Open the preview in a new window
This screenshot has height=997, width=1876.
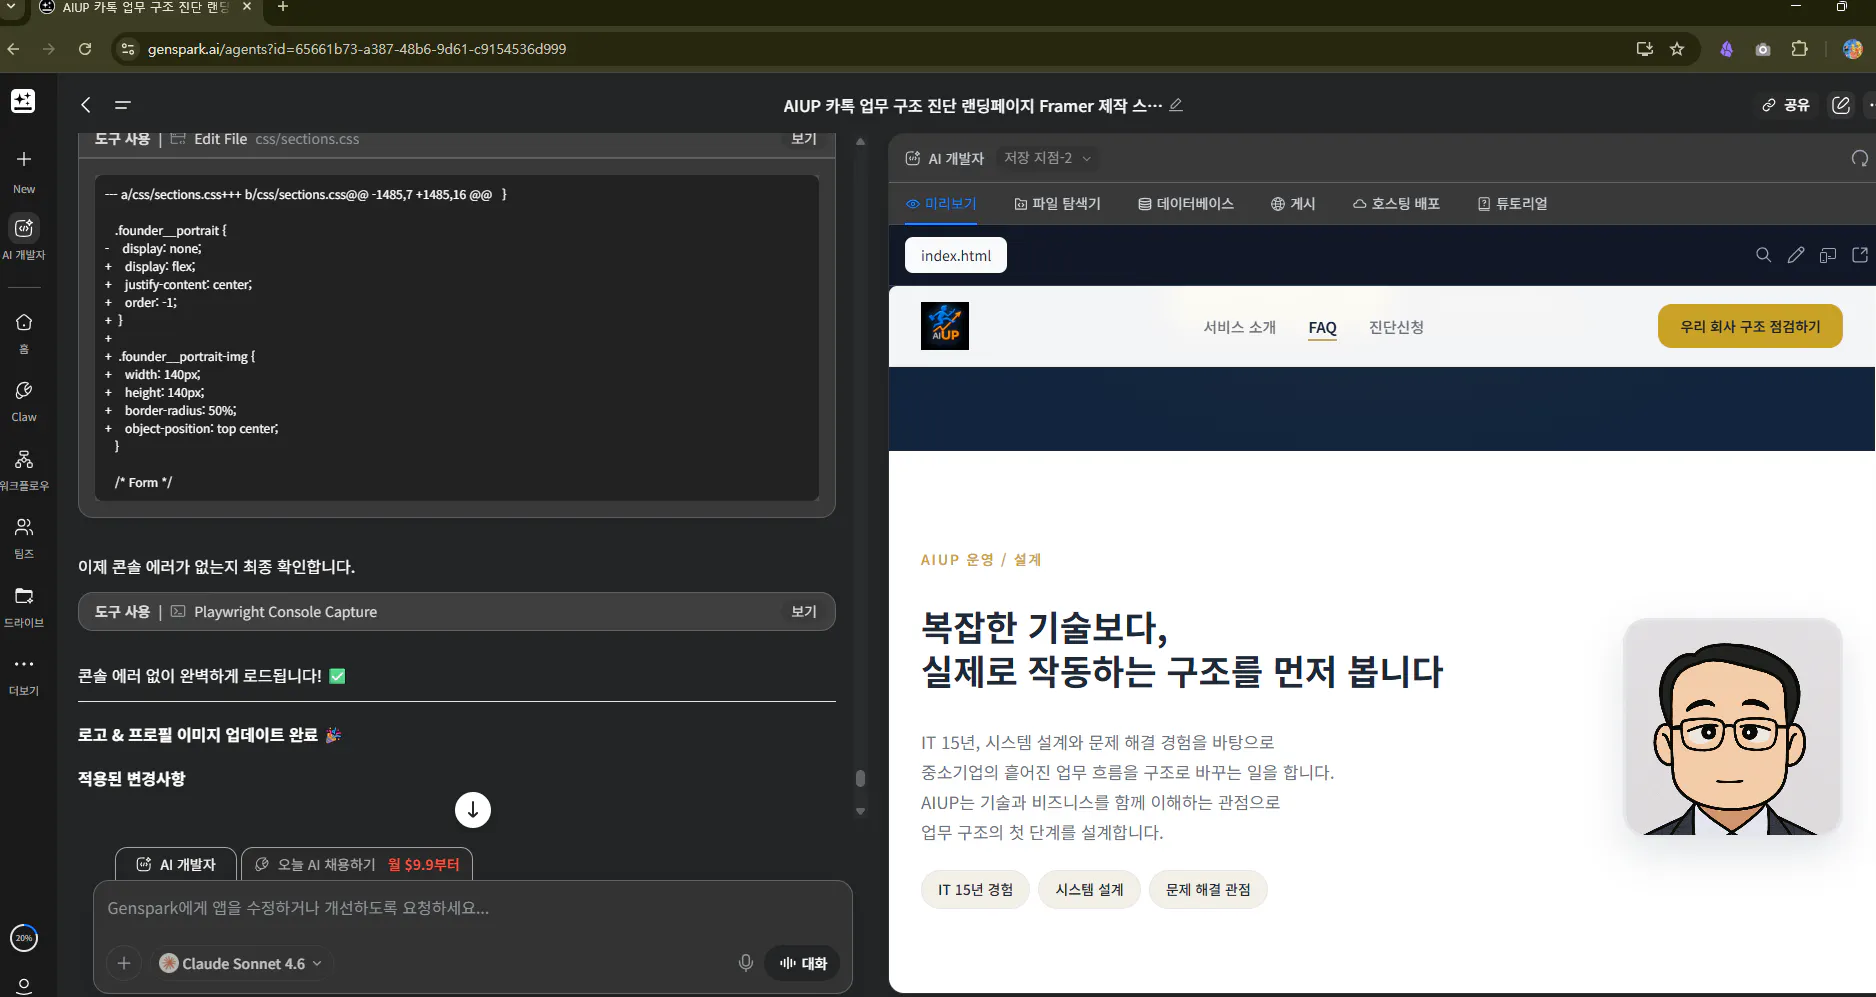tap(1860, 255)
